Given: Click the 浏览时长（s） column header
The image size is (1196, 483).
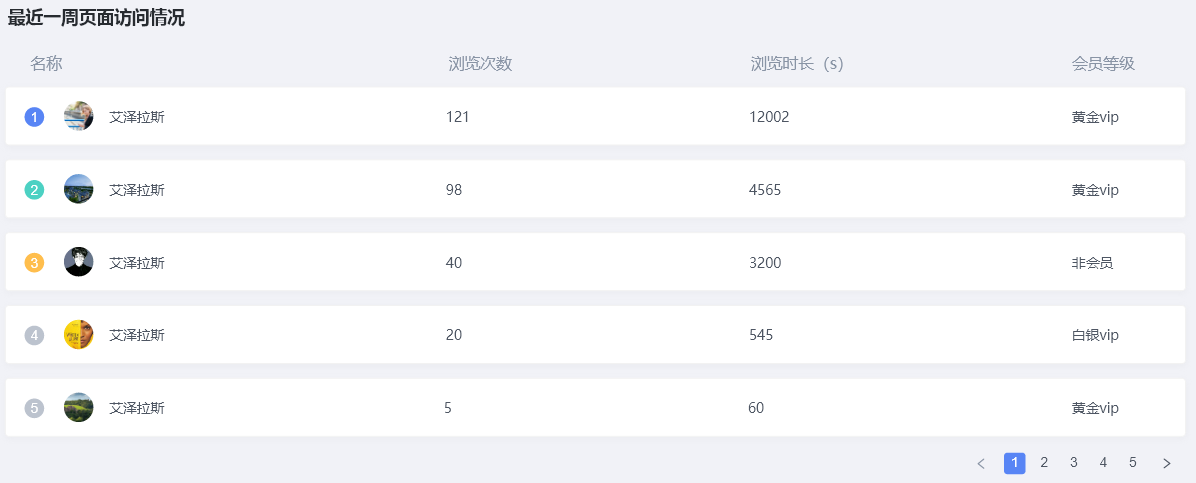Looking at the screenshot, I should pyautogui.click(x=797, y=64).
